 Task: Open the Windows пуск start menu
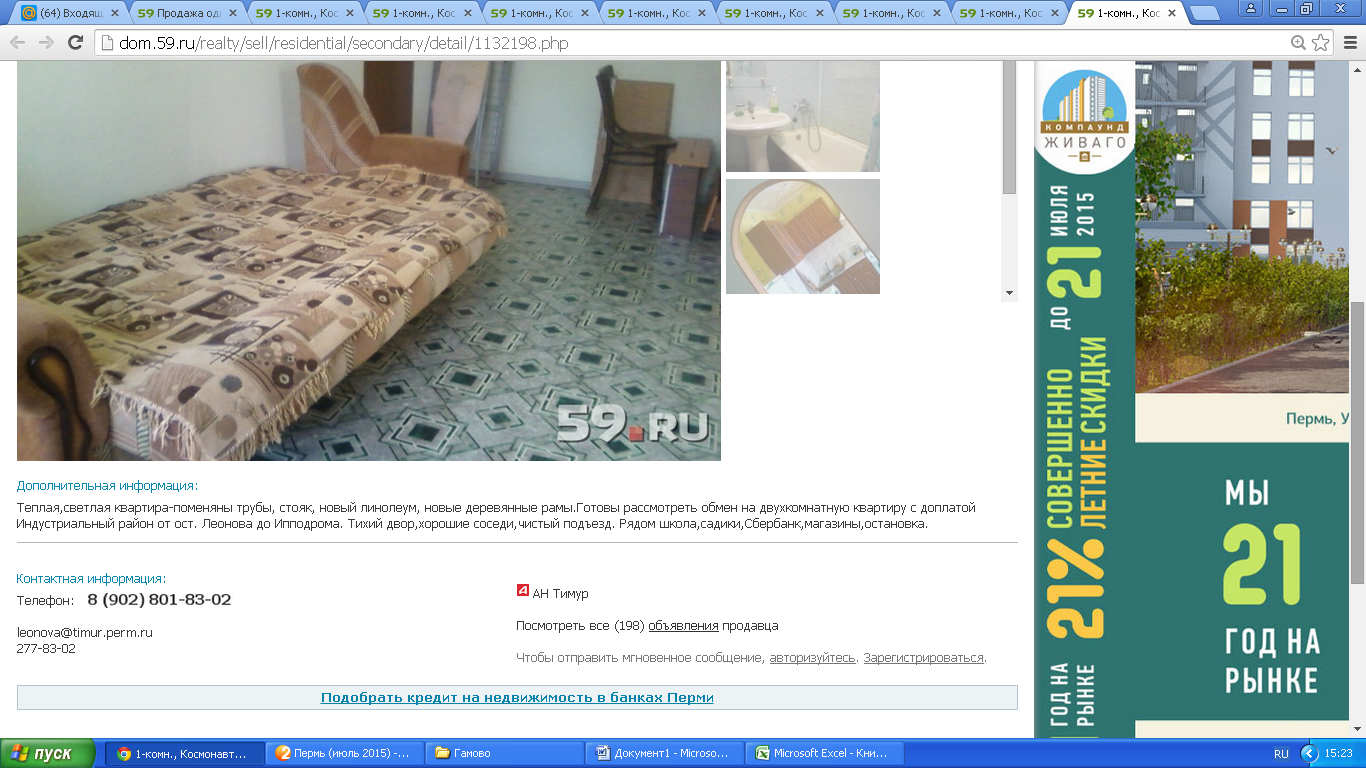tap(47, 753)
